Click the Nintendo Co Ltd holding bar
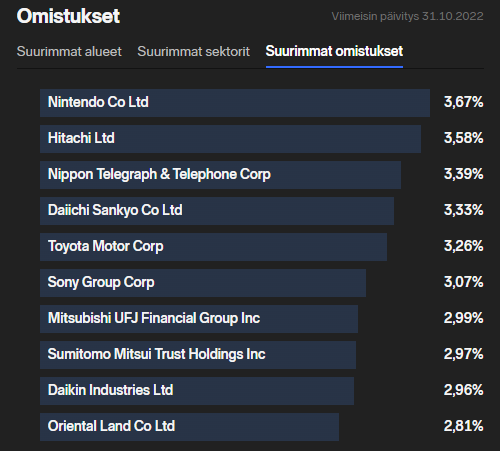Viewport: 500px width, 451px height. (x=235, y=103)
